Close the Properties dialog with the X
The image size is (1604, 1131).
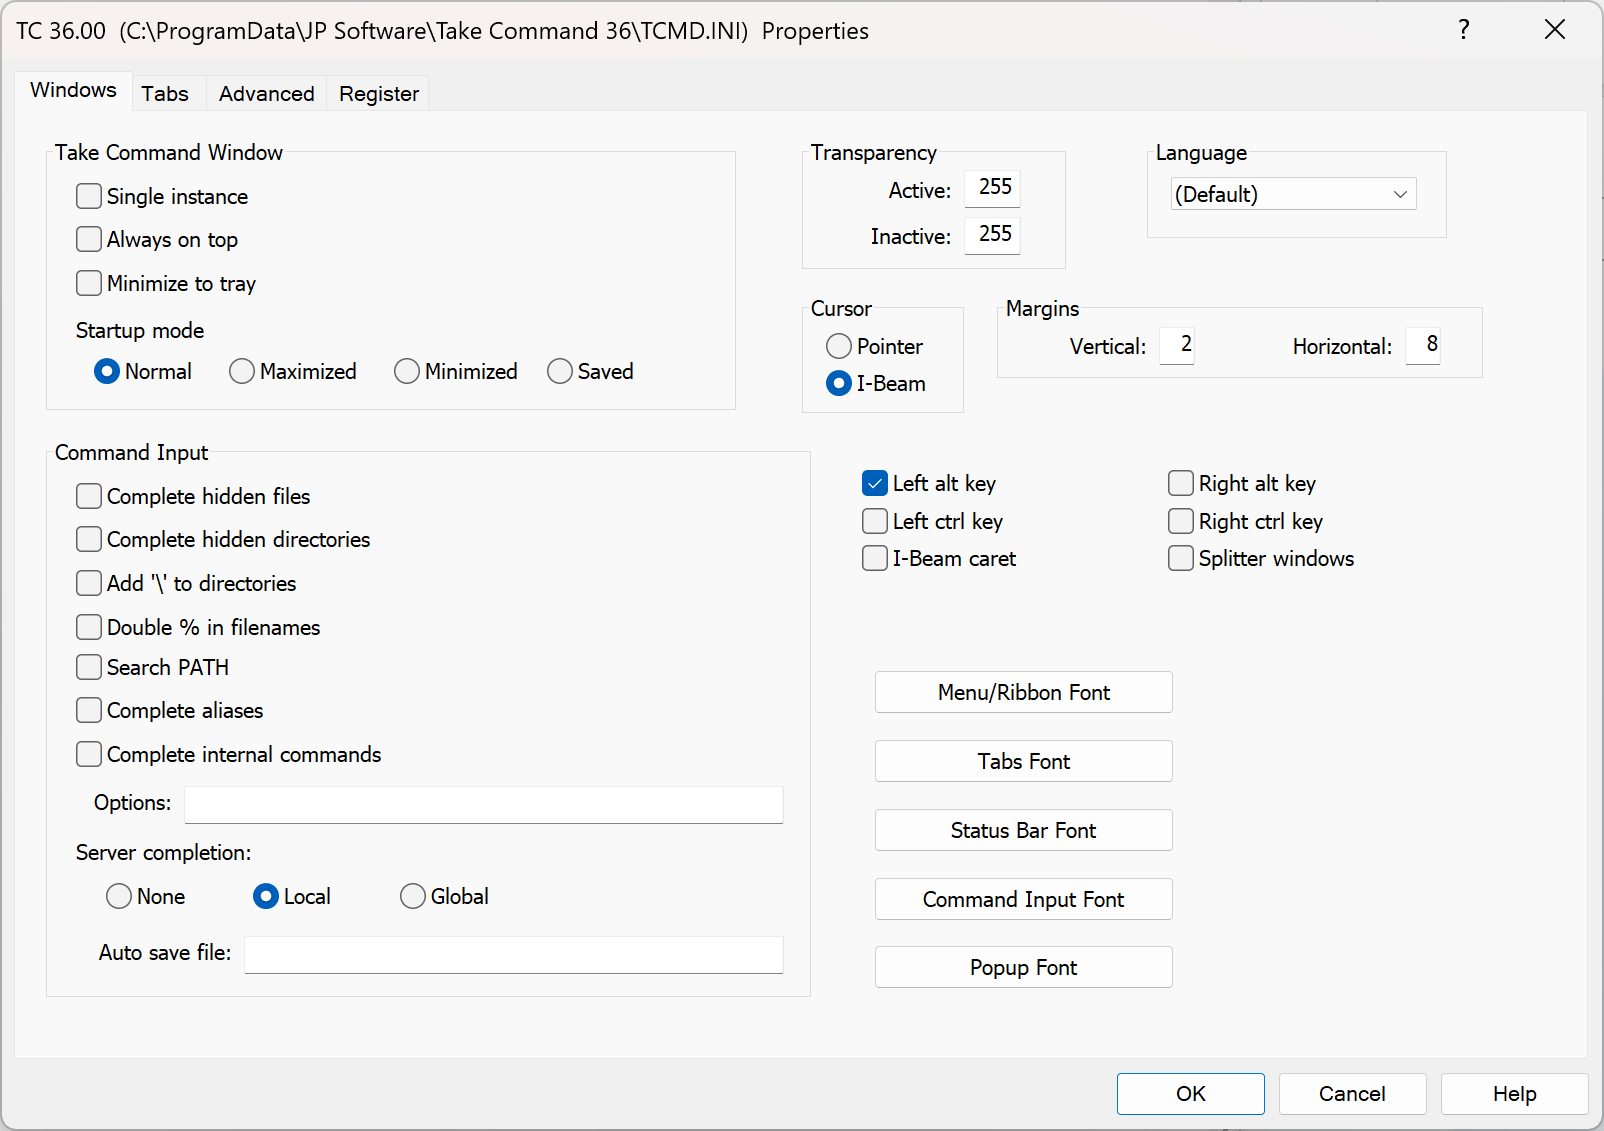point(1555,30)
